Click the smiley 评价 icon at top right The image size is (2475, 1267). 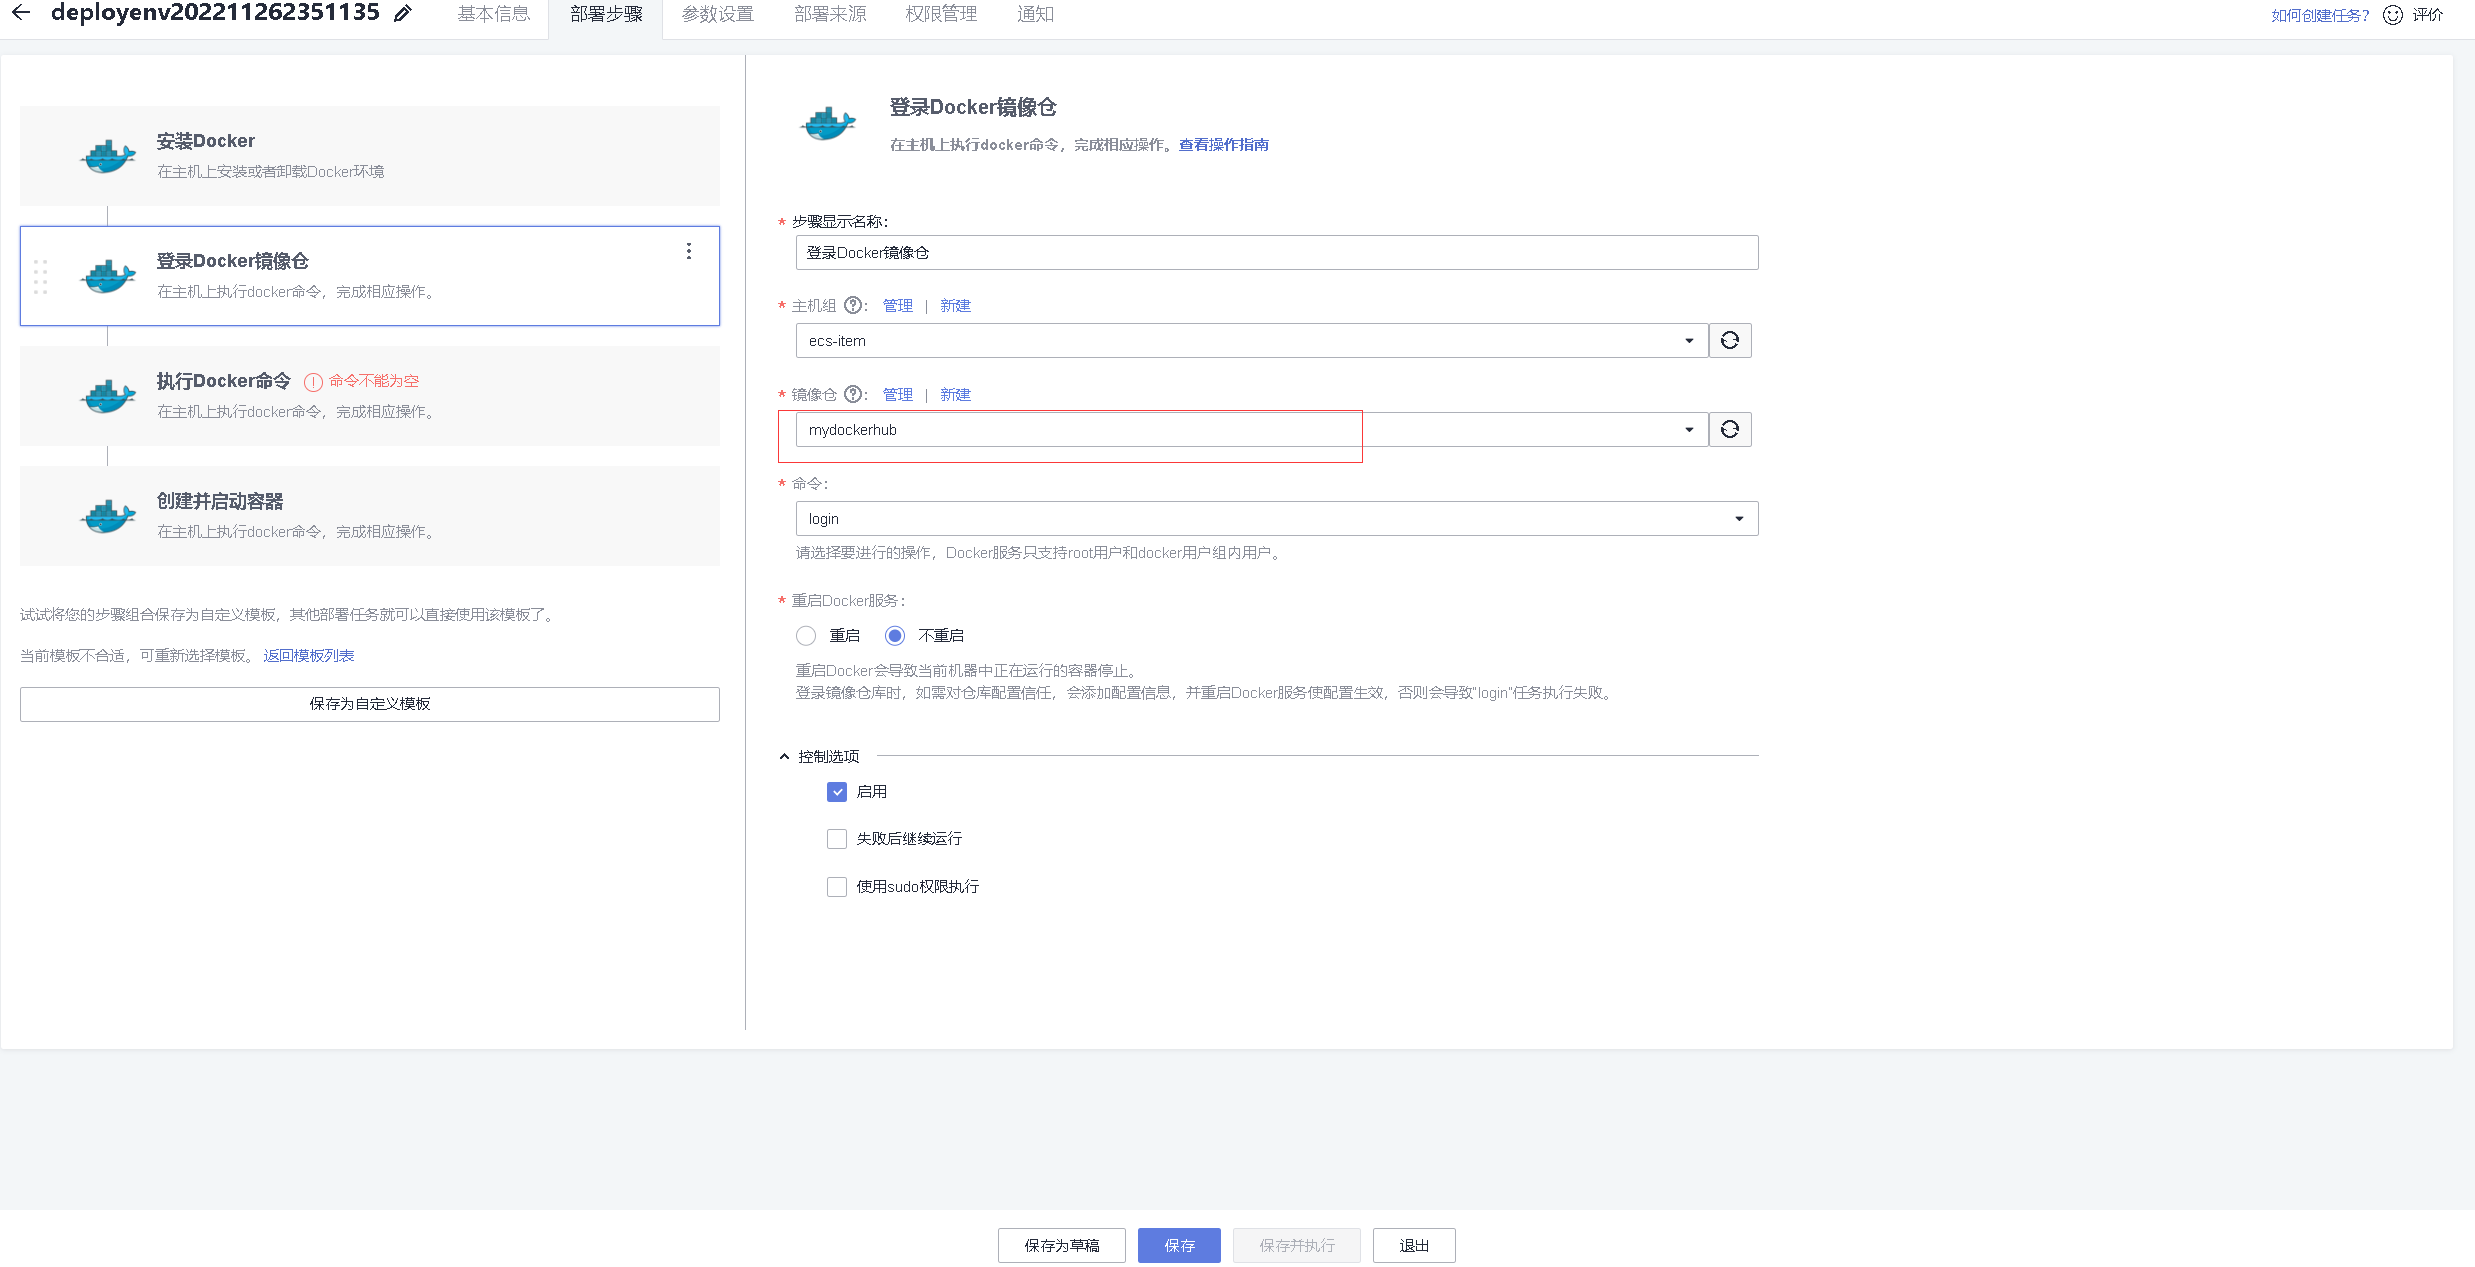2391,14
